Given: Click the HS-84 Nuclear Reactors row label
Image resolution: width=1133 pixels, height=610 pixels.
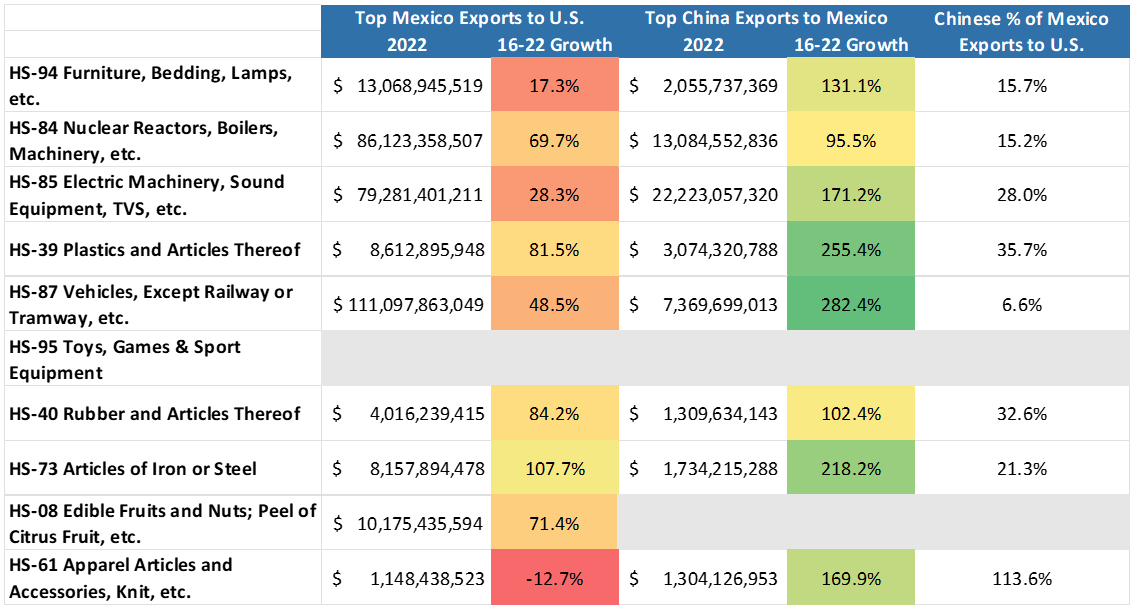Looking at the screenshot, I should [143, 141].
